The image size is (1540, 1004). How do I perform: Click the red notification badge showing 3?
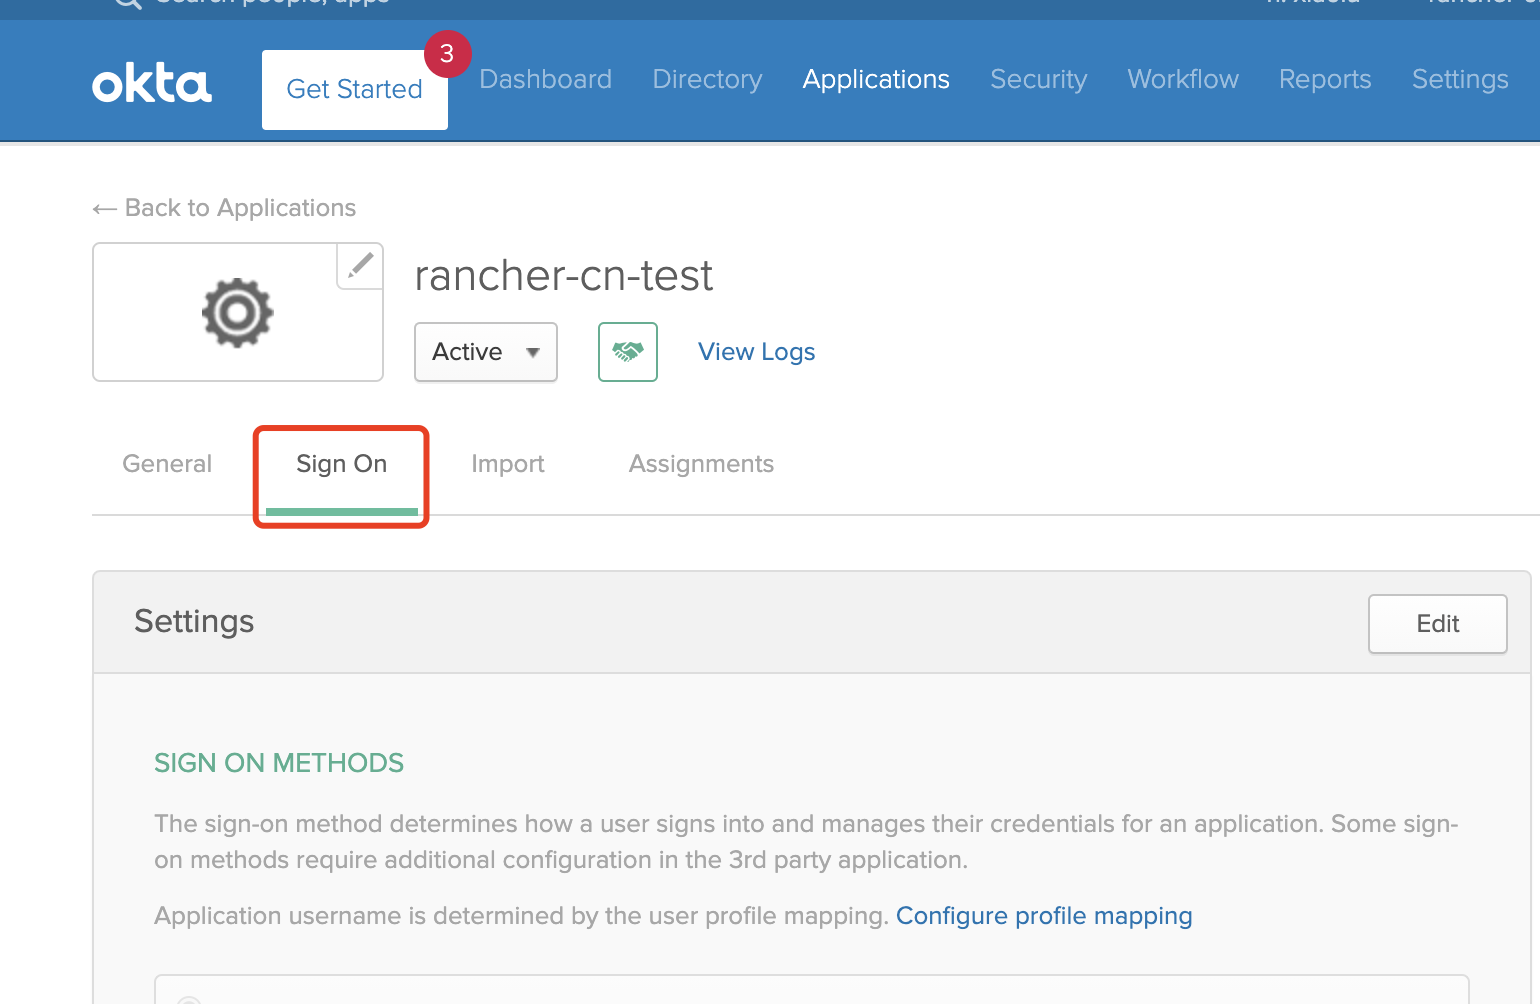pos(447,54)
